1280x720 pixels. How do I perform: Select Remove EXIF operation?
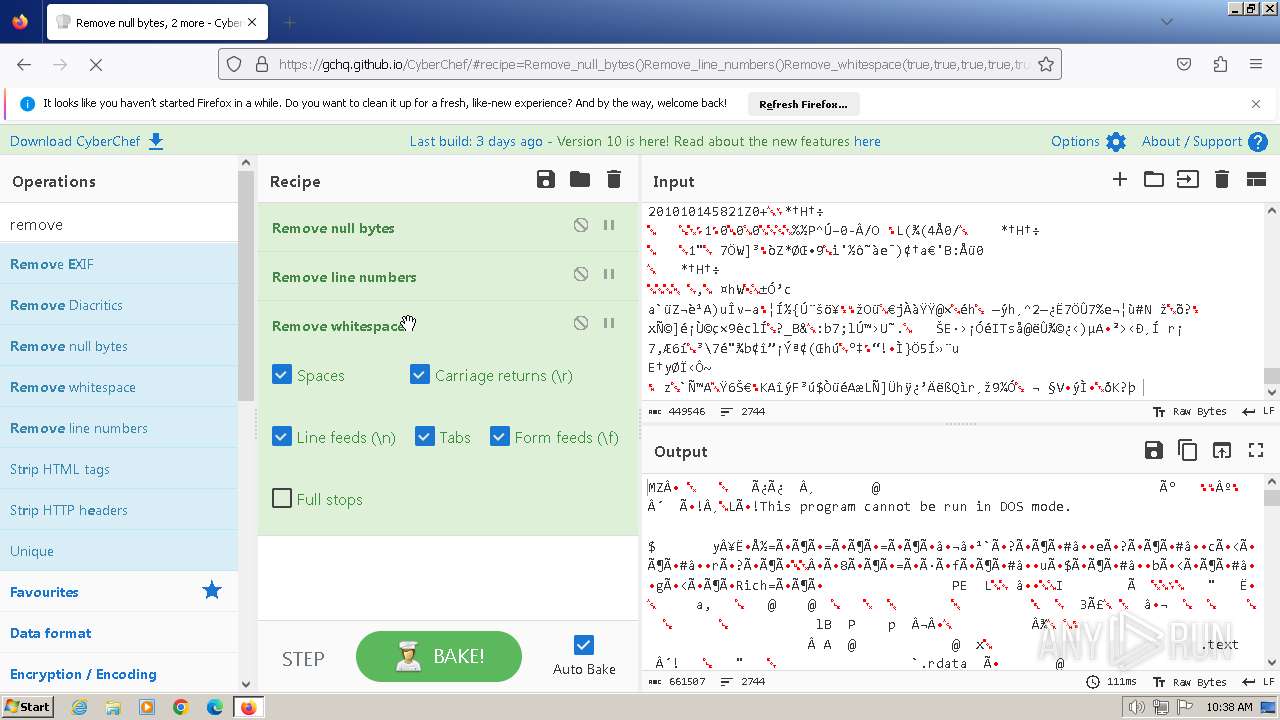119,264
